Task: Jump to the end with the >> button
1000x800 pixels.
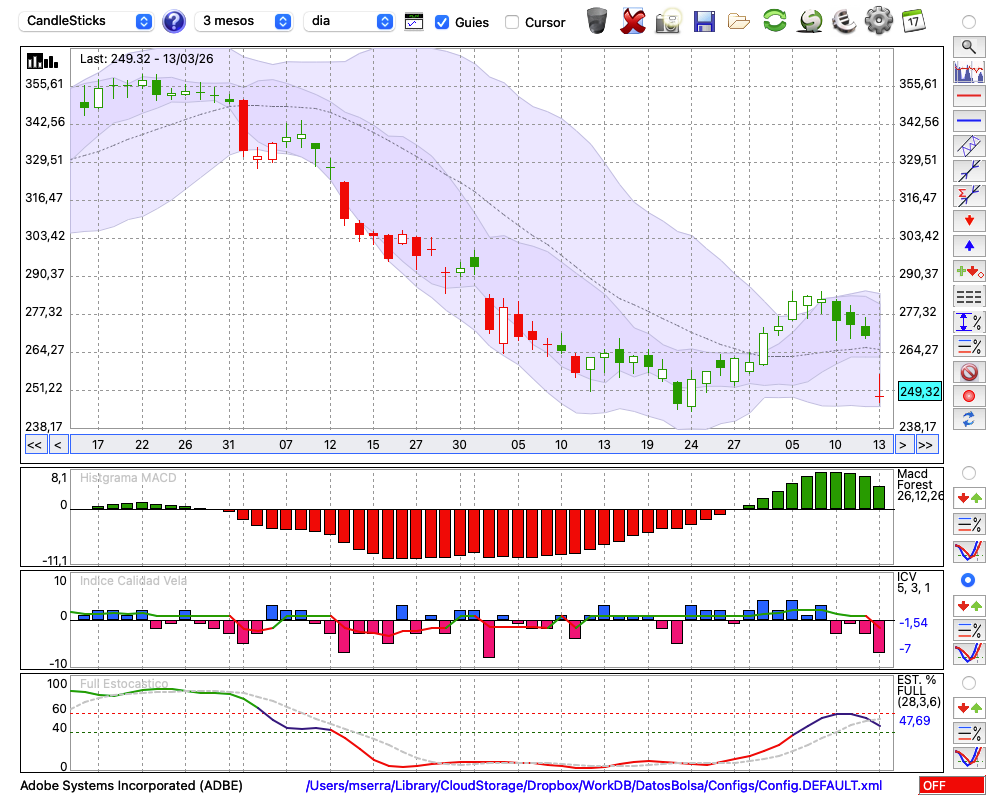Action: coord(927,445)
